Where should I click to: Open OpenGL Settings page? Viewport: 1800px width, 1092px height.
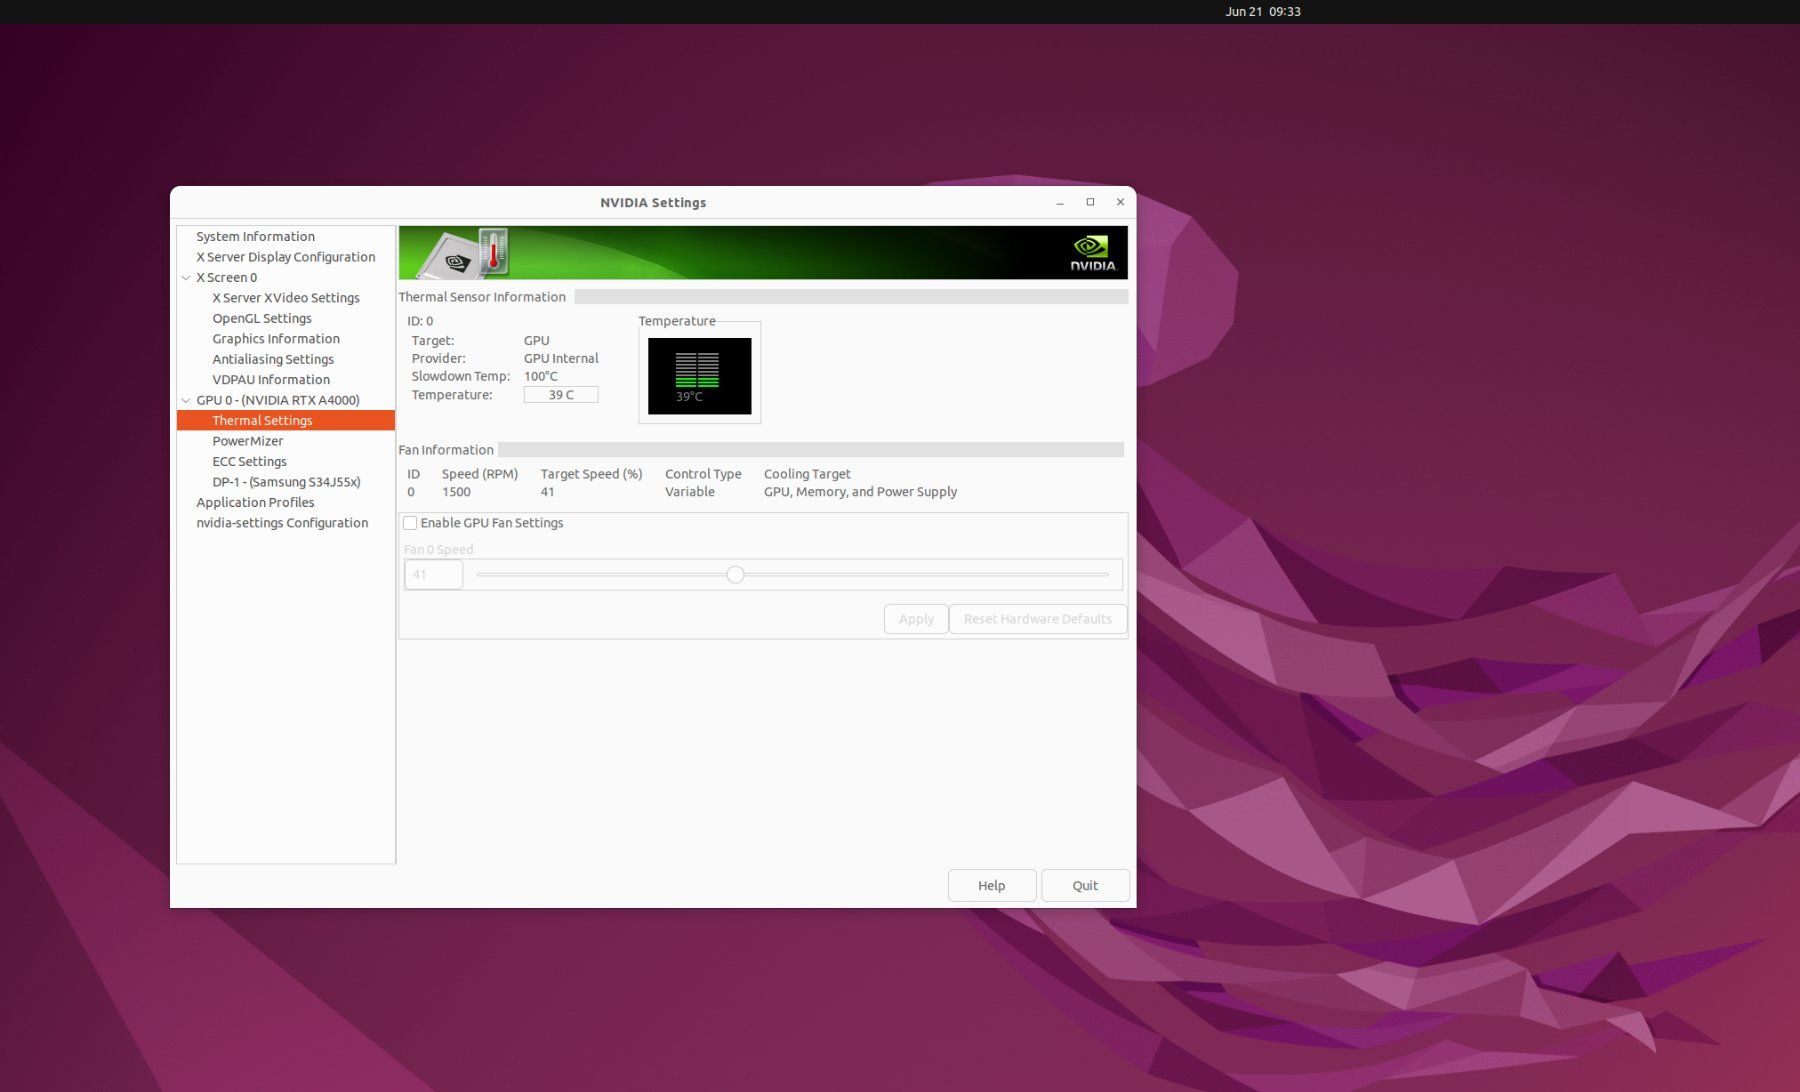[x=262, y=319]
